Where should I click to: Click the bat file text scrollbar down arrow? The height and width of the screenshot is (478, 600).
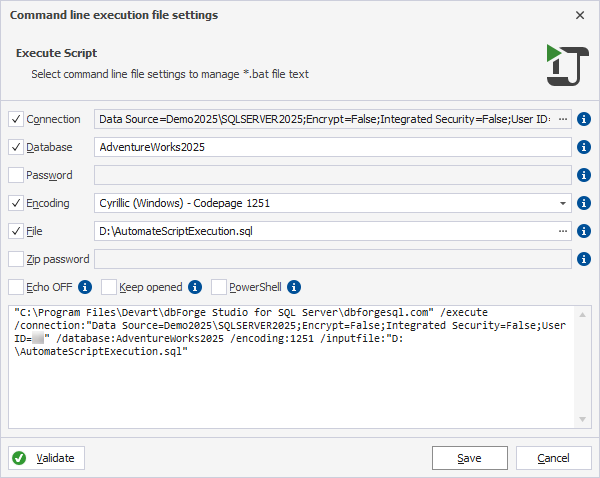582,419
